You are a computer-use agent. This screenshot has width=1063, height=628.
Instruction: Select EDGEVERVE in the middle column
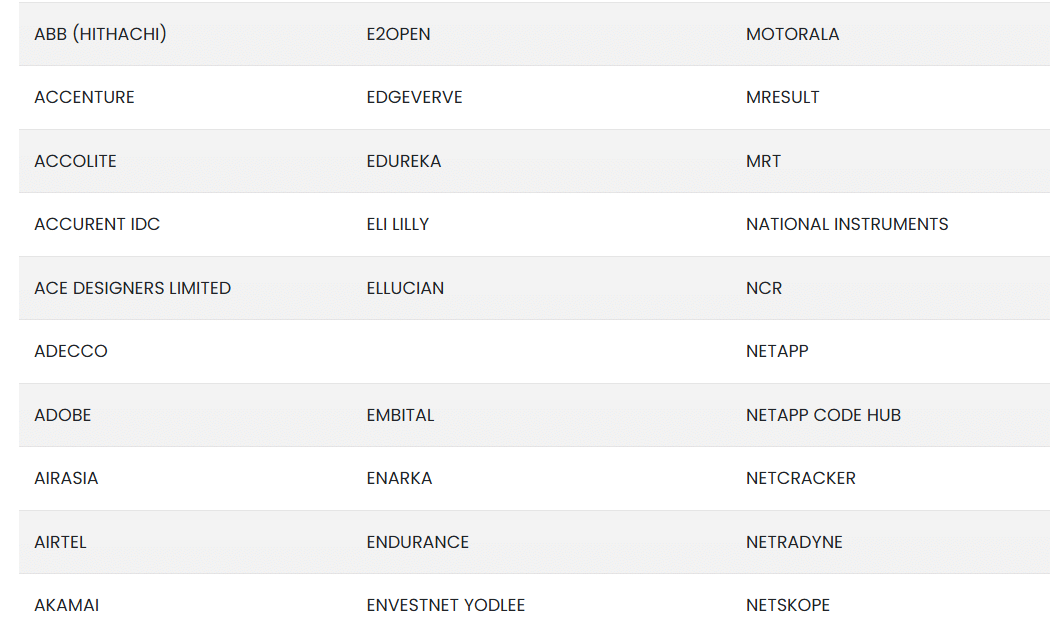(414, 97)
